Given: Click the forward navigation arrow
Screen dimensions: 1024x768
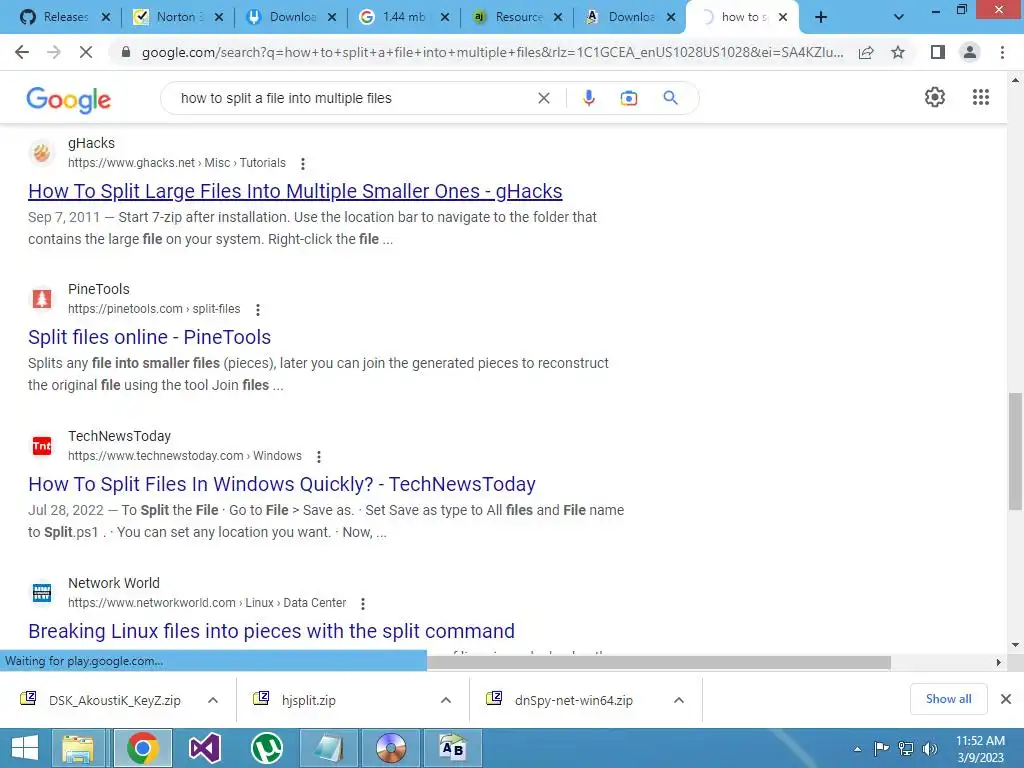Looking at the screenshot, I should [x=54, y=52].
